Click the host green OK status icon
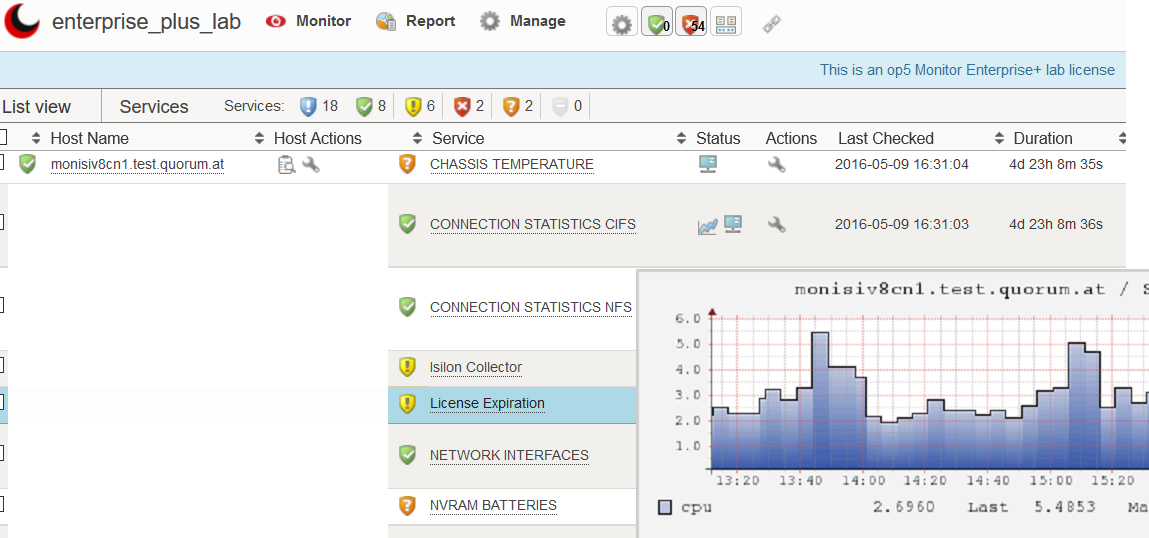Image resolution: width=1149 pixels, height=538 pixels. tap(28, 163)
